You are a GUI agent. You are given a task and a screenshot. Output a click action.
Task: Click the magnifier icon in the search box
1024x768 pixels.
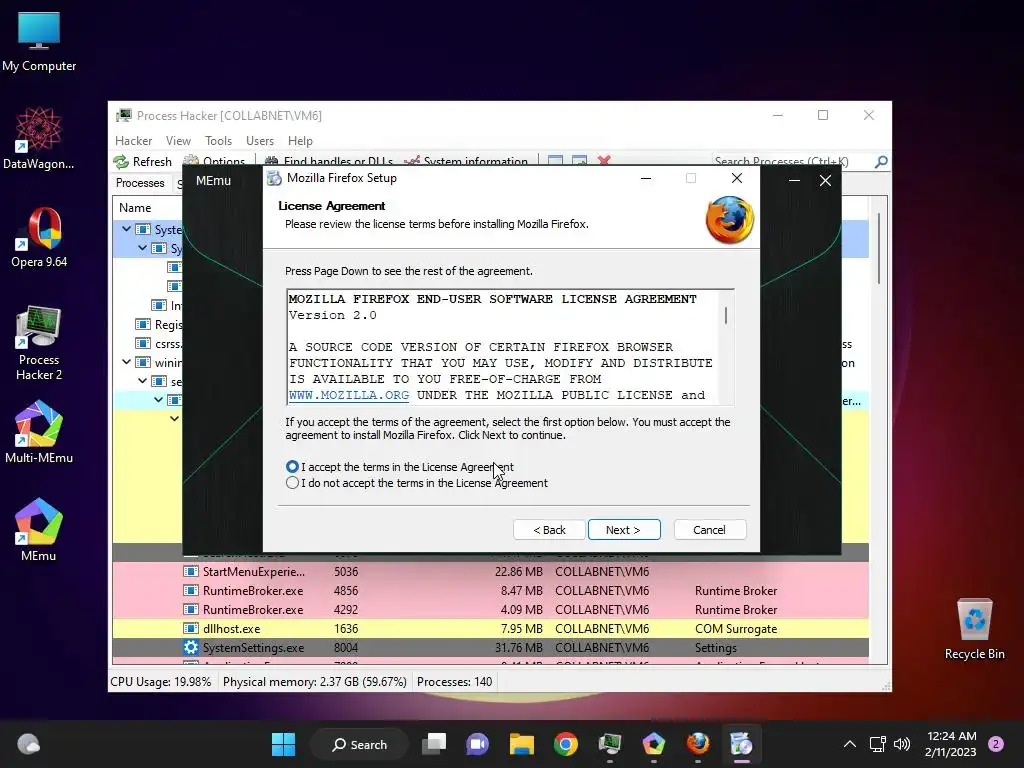[x=881, y=161]
